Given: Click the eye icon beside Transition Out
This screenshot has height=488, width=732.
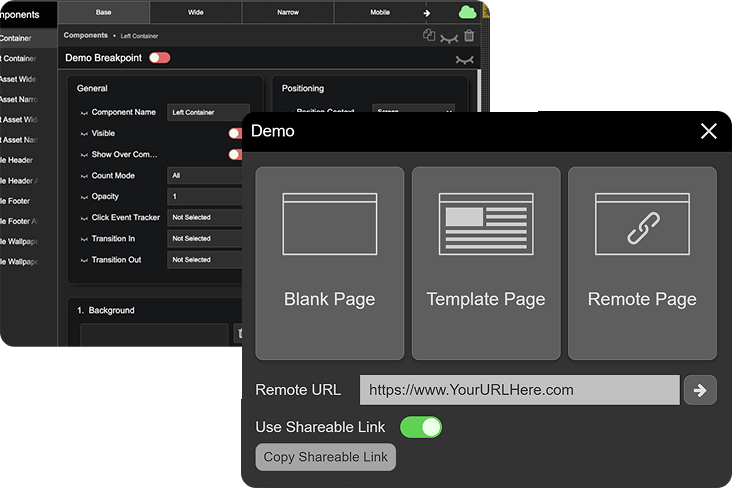Looking at the screenshot, I should pyautogui.click(x=84, y=260).
